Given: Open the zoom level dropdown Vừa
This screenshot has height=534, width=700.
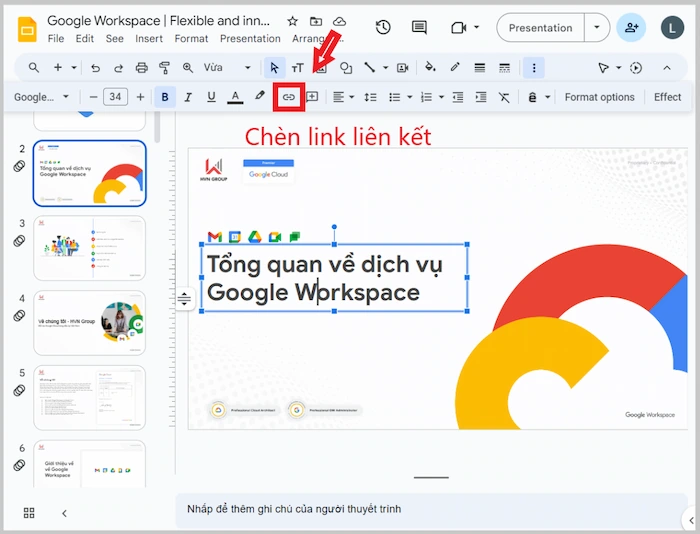Looking at the screenshot, I should point(226,67).
